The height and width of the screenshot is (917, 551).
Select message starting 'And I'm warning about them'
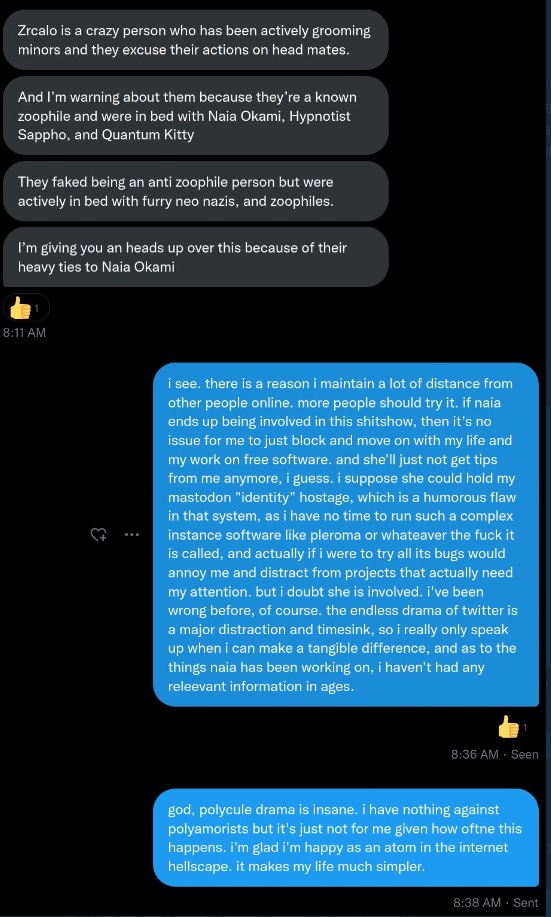(x=195, y=115)
